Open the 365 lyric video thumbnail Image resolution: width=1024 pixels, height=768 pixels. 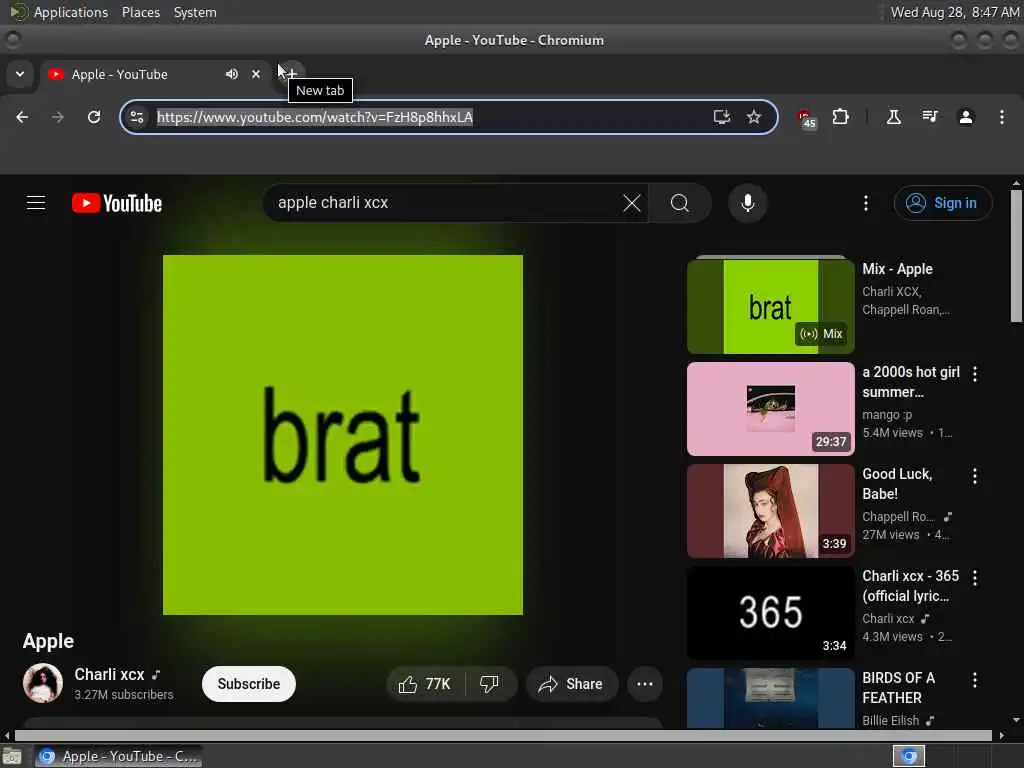point(771,613)
